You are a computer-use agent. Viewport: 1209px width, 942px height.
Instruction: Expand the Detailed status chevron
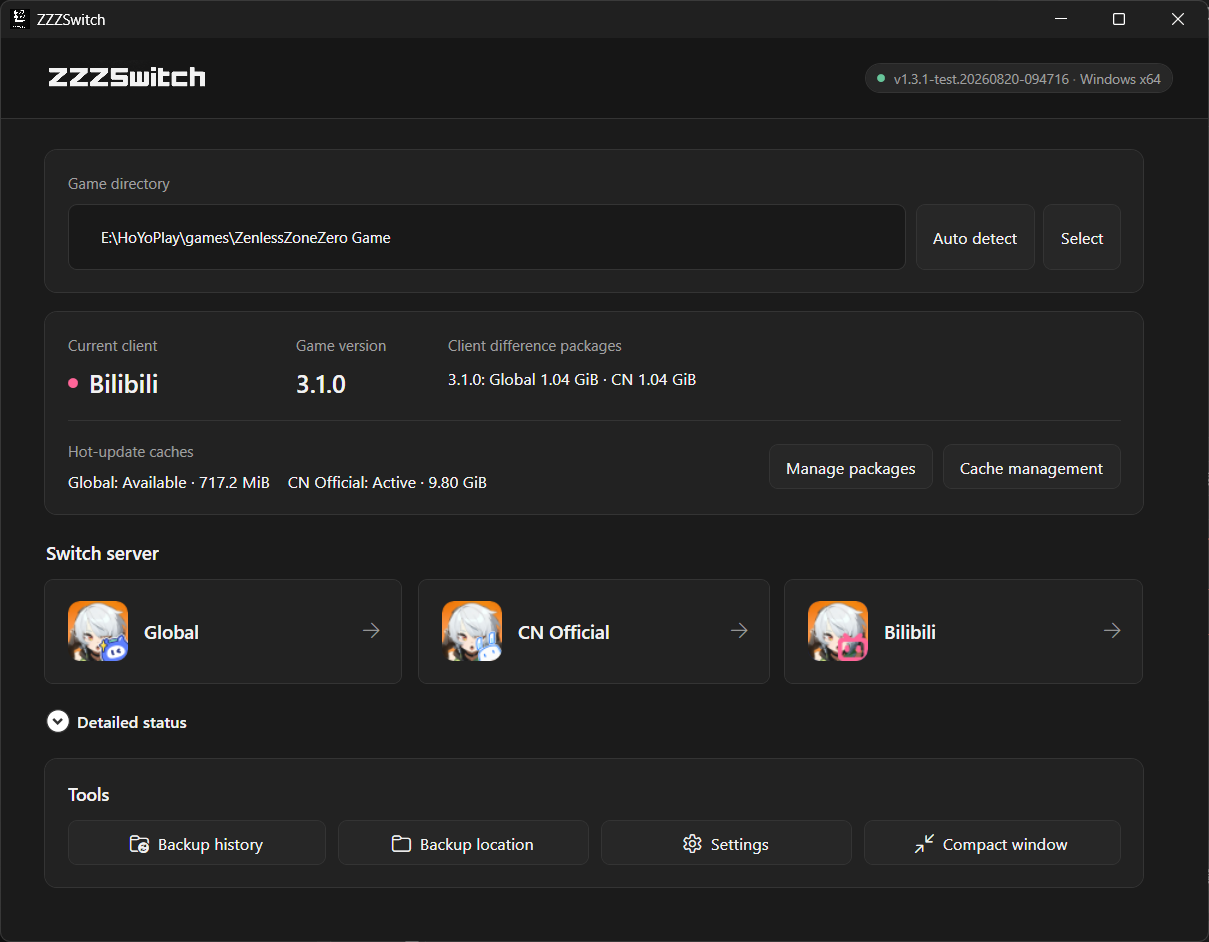[x=58, y=722]
